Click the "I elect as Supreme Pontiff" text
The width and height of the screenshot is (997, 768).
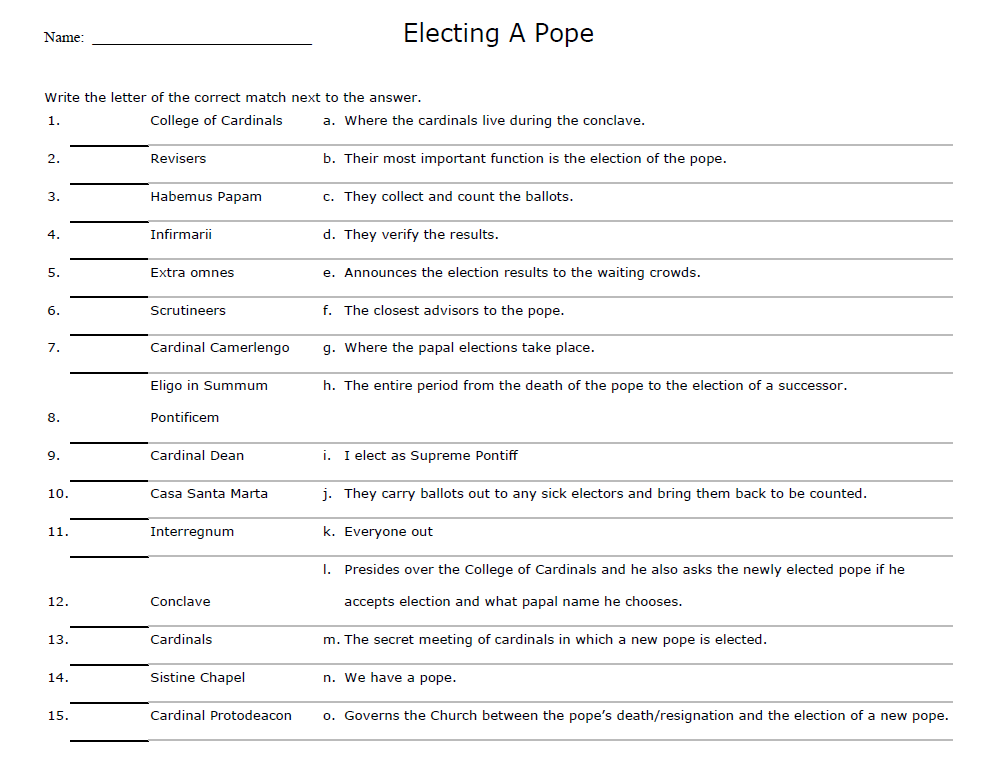431,456
